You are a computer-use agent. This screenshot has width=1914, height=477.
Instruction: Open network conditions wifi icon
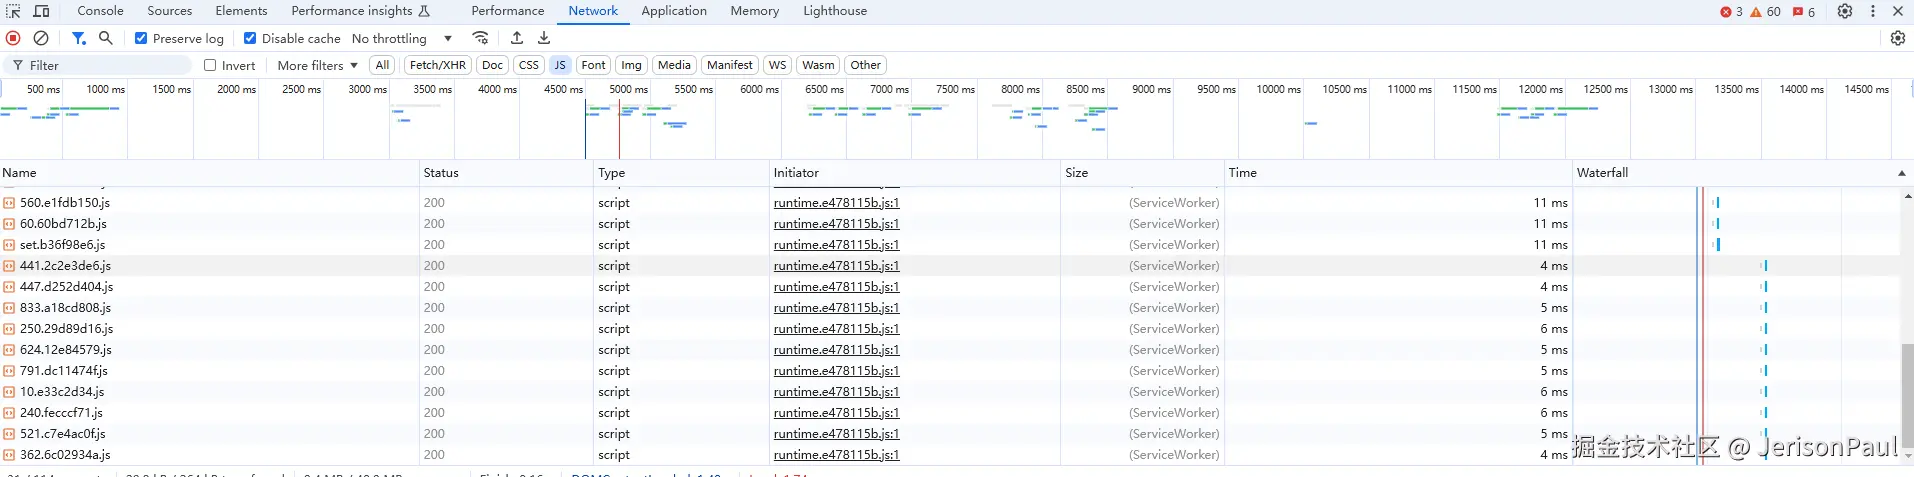481,38
